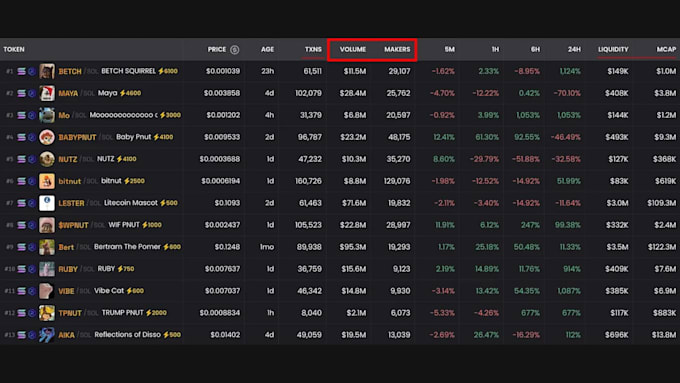Click the $122.3M market cap value

click(x=662, y=247)
